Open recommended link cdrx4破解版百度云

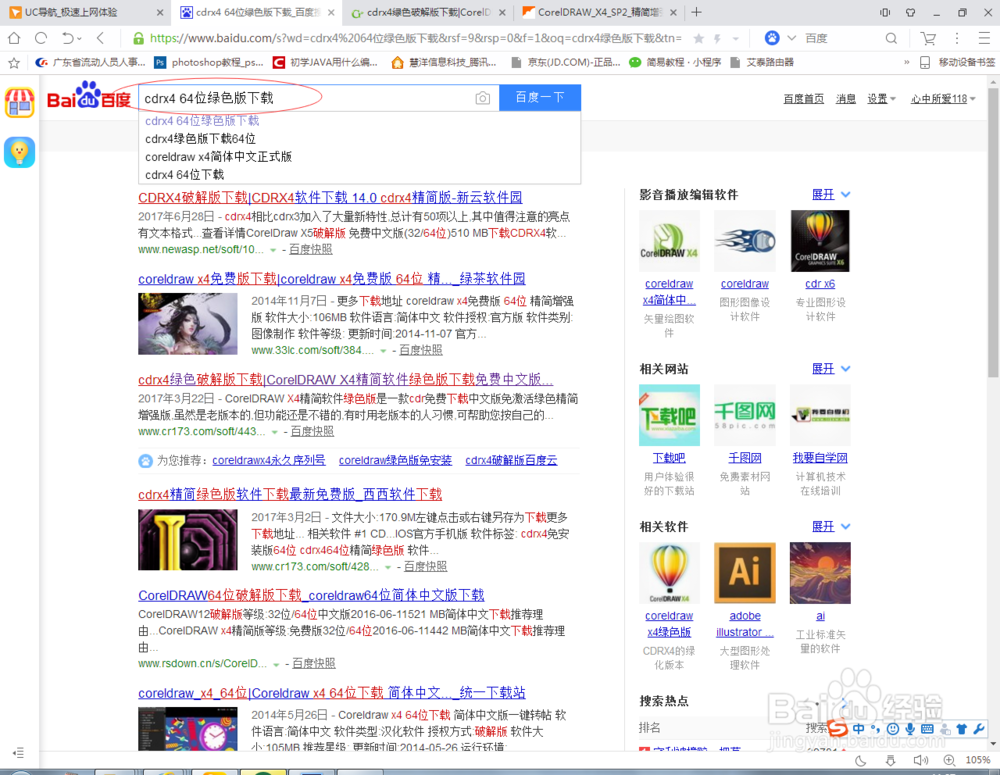(511, 461)
